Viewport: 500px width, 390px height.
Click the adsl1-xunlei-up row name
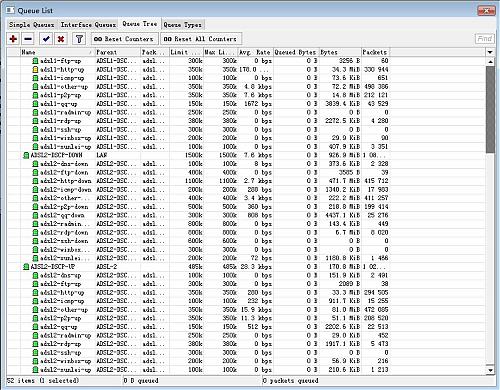tap(65, 147)
